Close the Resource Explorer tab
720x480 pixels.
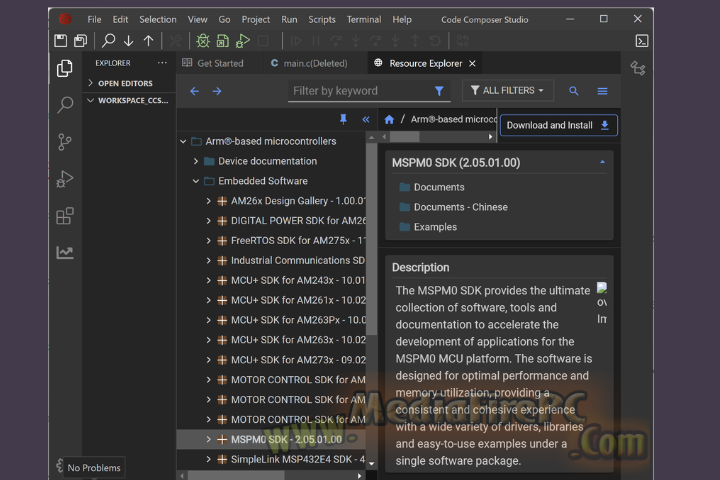pos(472,63)
